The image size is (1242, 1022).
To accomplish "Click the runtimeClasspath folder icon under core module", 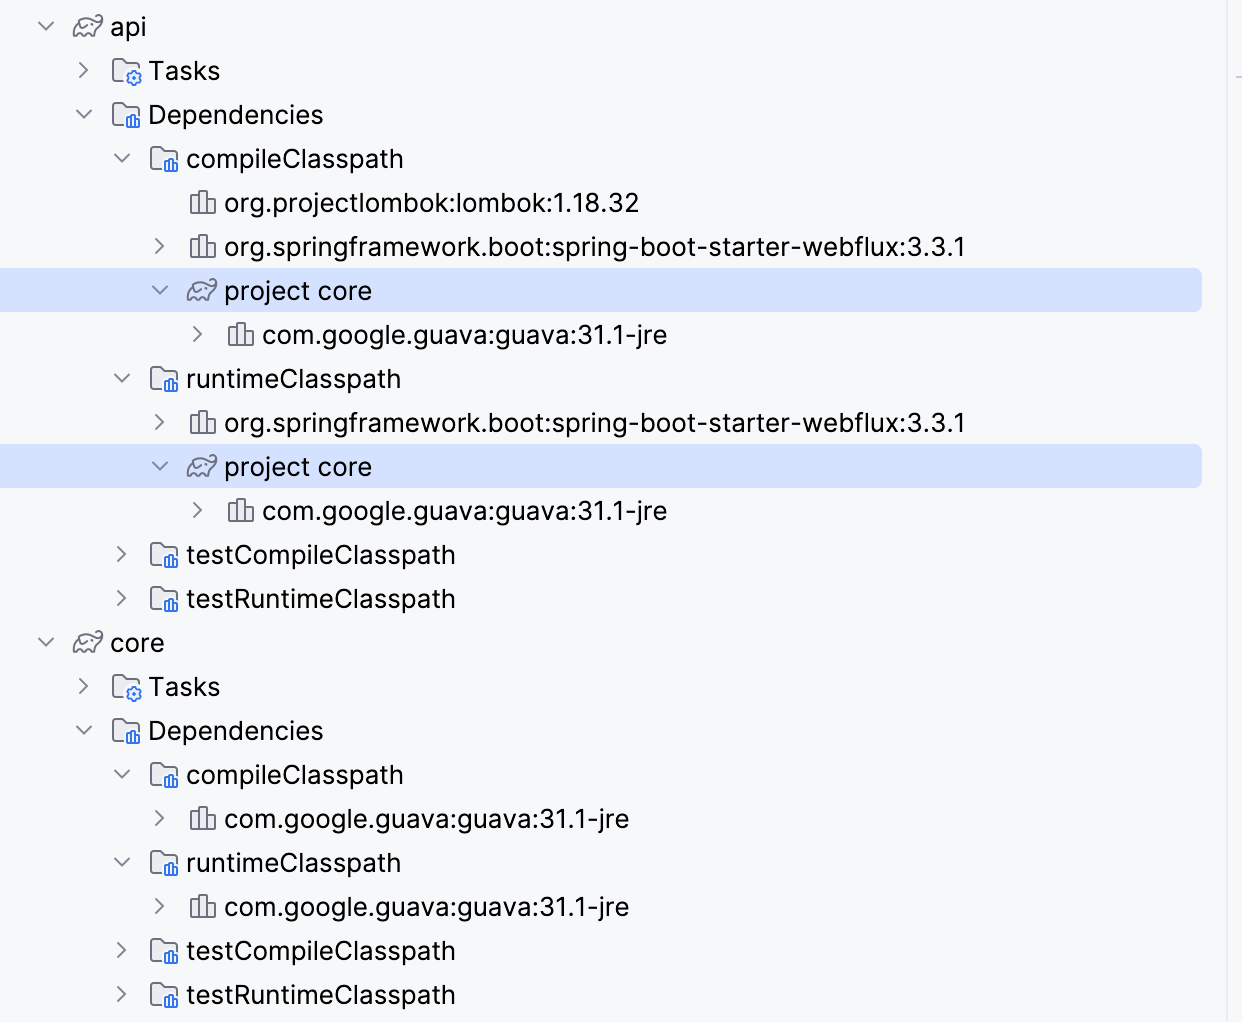I will tap(165, 863).
